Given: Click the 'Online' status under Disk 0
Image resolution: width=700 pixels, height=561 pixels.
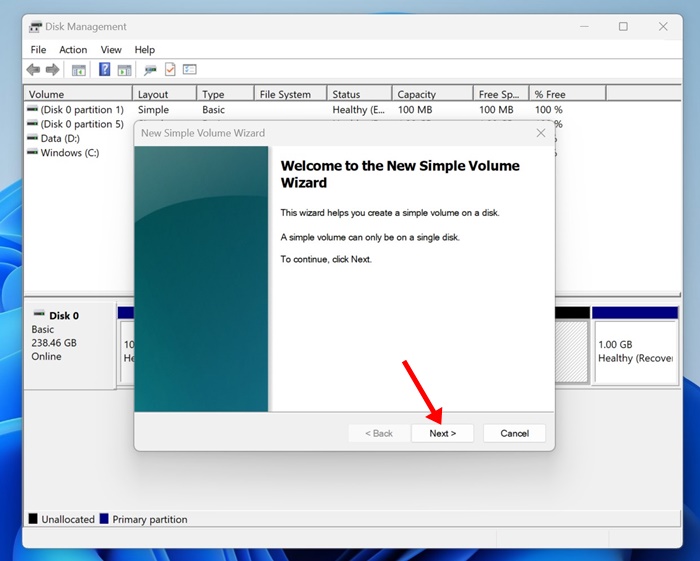Looking at the screenshot, I should pyautogui.click(x=46, y=356).
